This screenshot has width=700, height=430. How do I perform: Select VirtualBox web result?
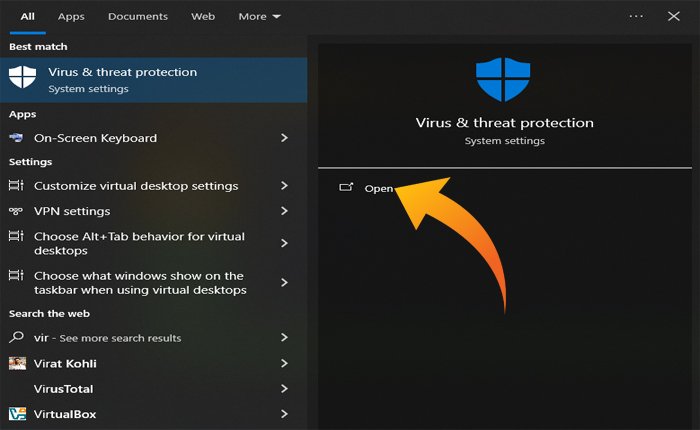coord(154,414)
